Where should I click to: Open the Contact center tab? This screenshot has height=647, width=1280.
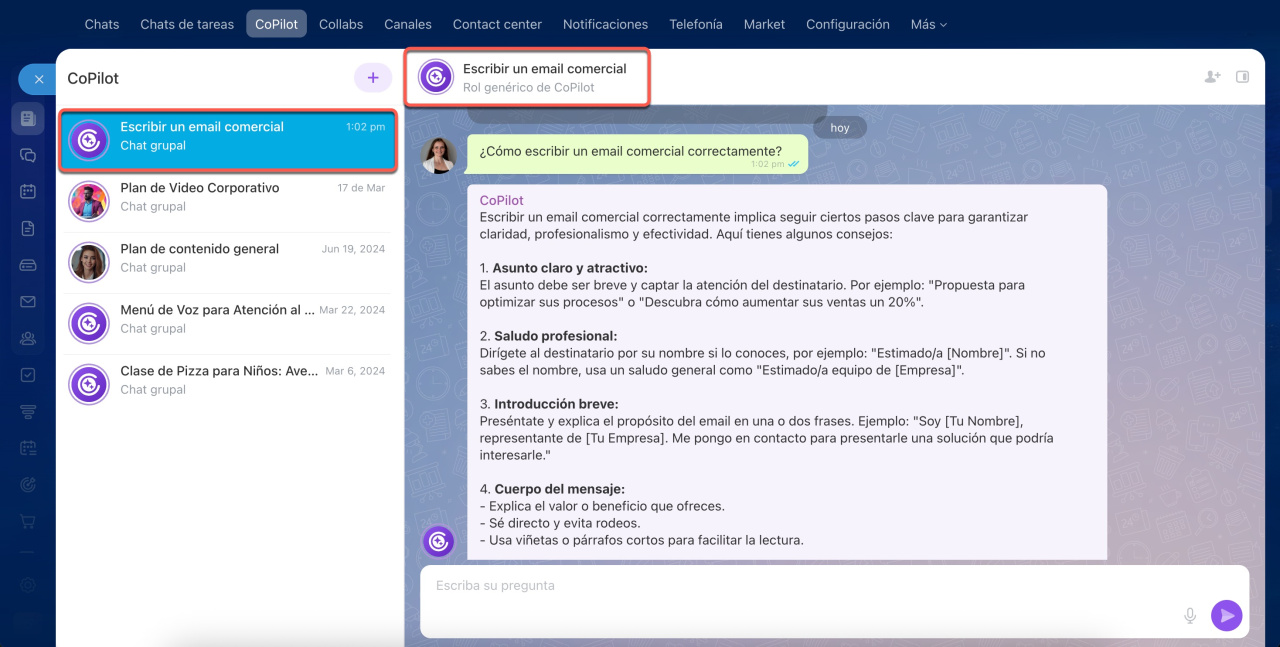(x=497, y=24)
